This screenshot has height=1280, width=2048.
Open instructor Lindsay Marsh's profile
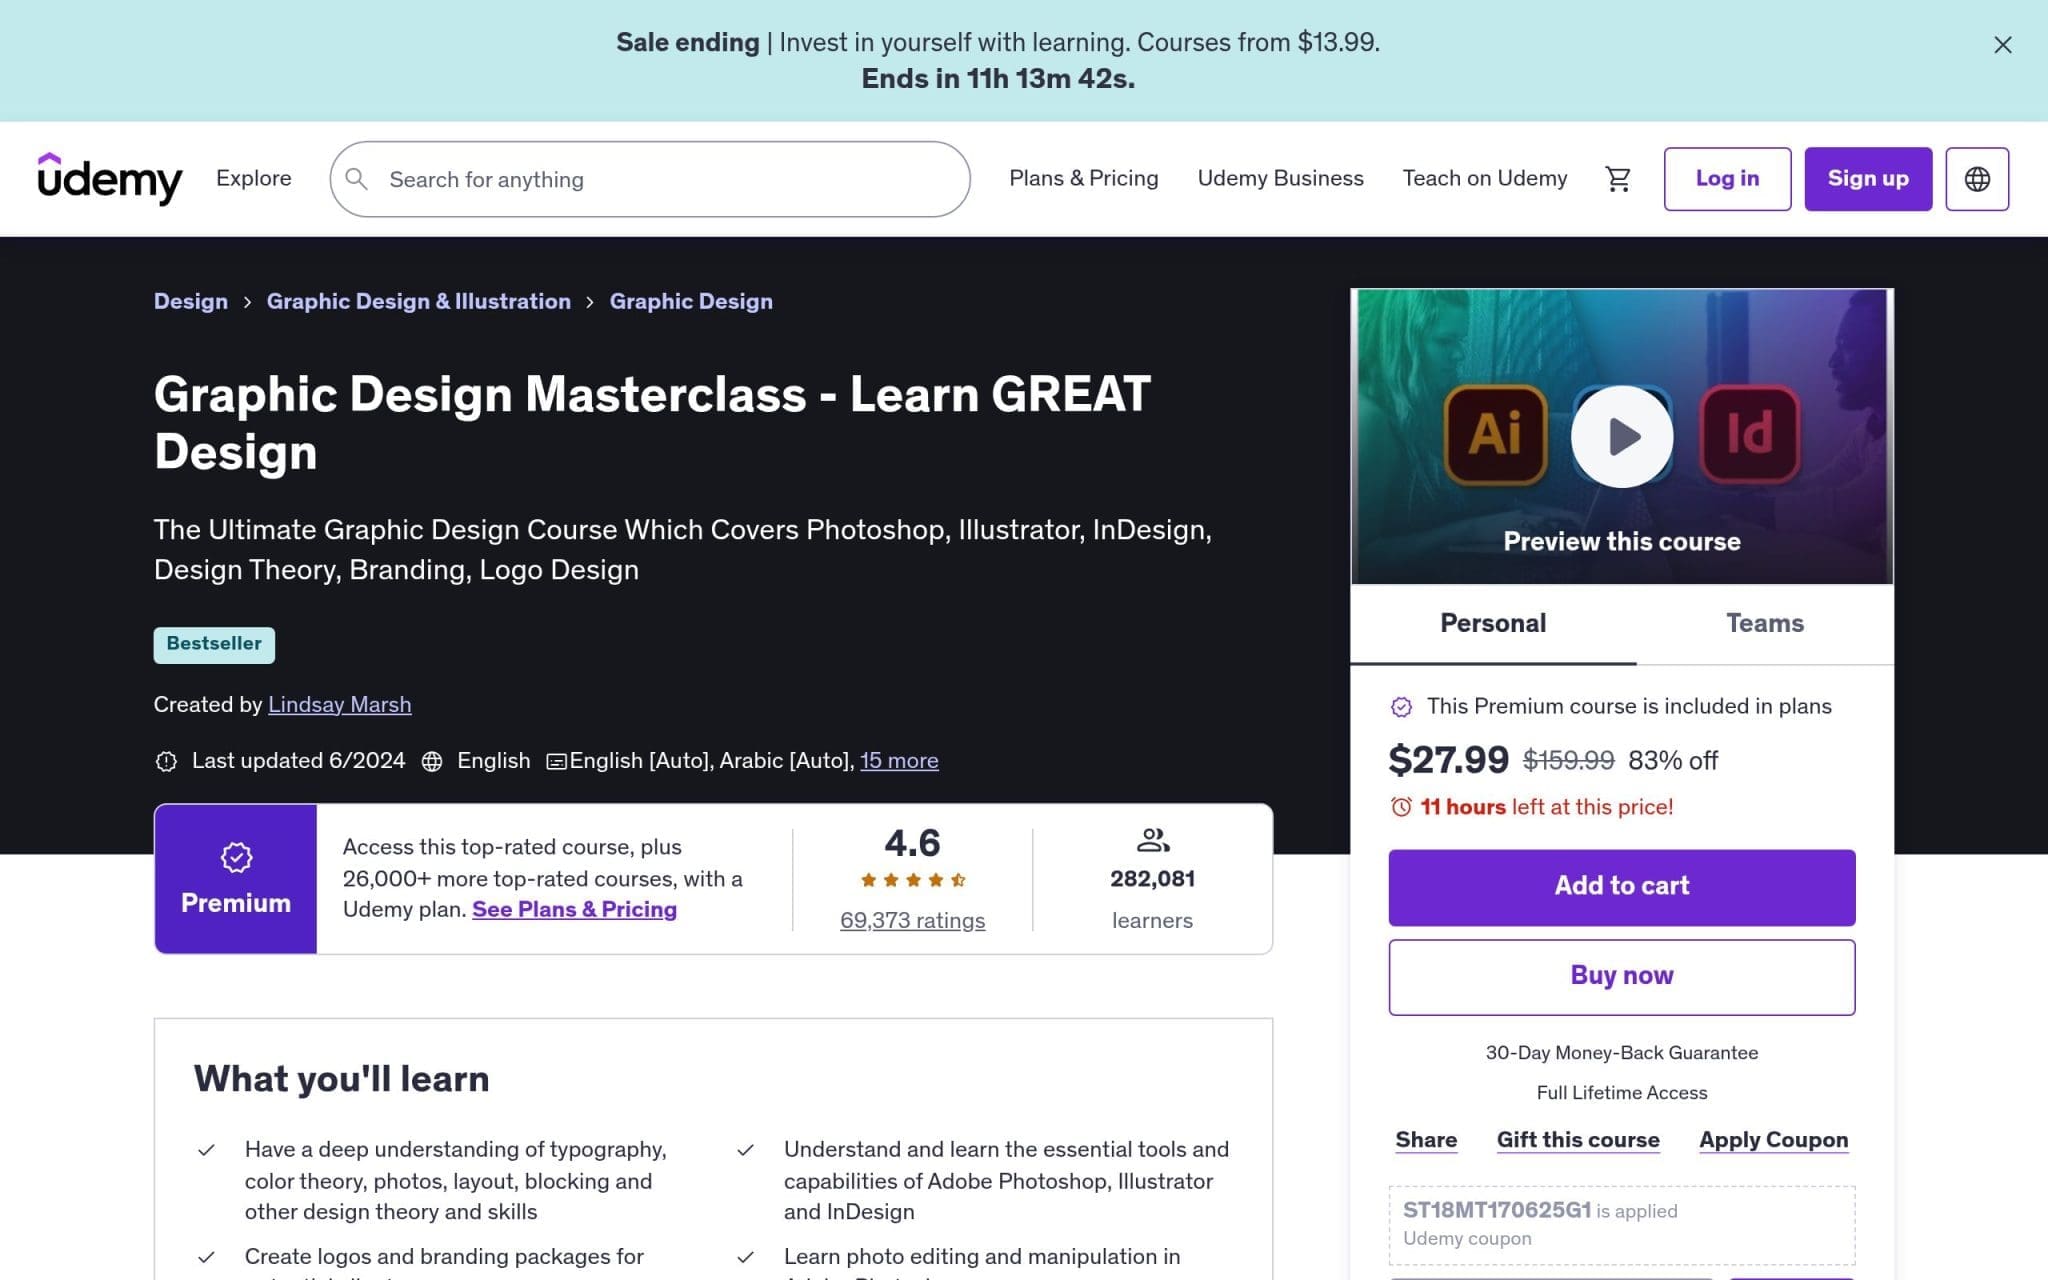click(x=339, y=704)
